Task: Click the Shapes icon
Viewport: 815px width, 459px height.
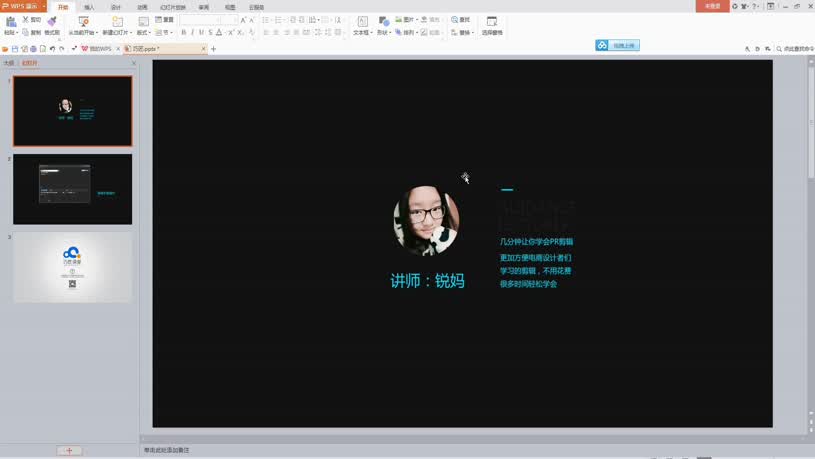Action: (x=384, y=21)
